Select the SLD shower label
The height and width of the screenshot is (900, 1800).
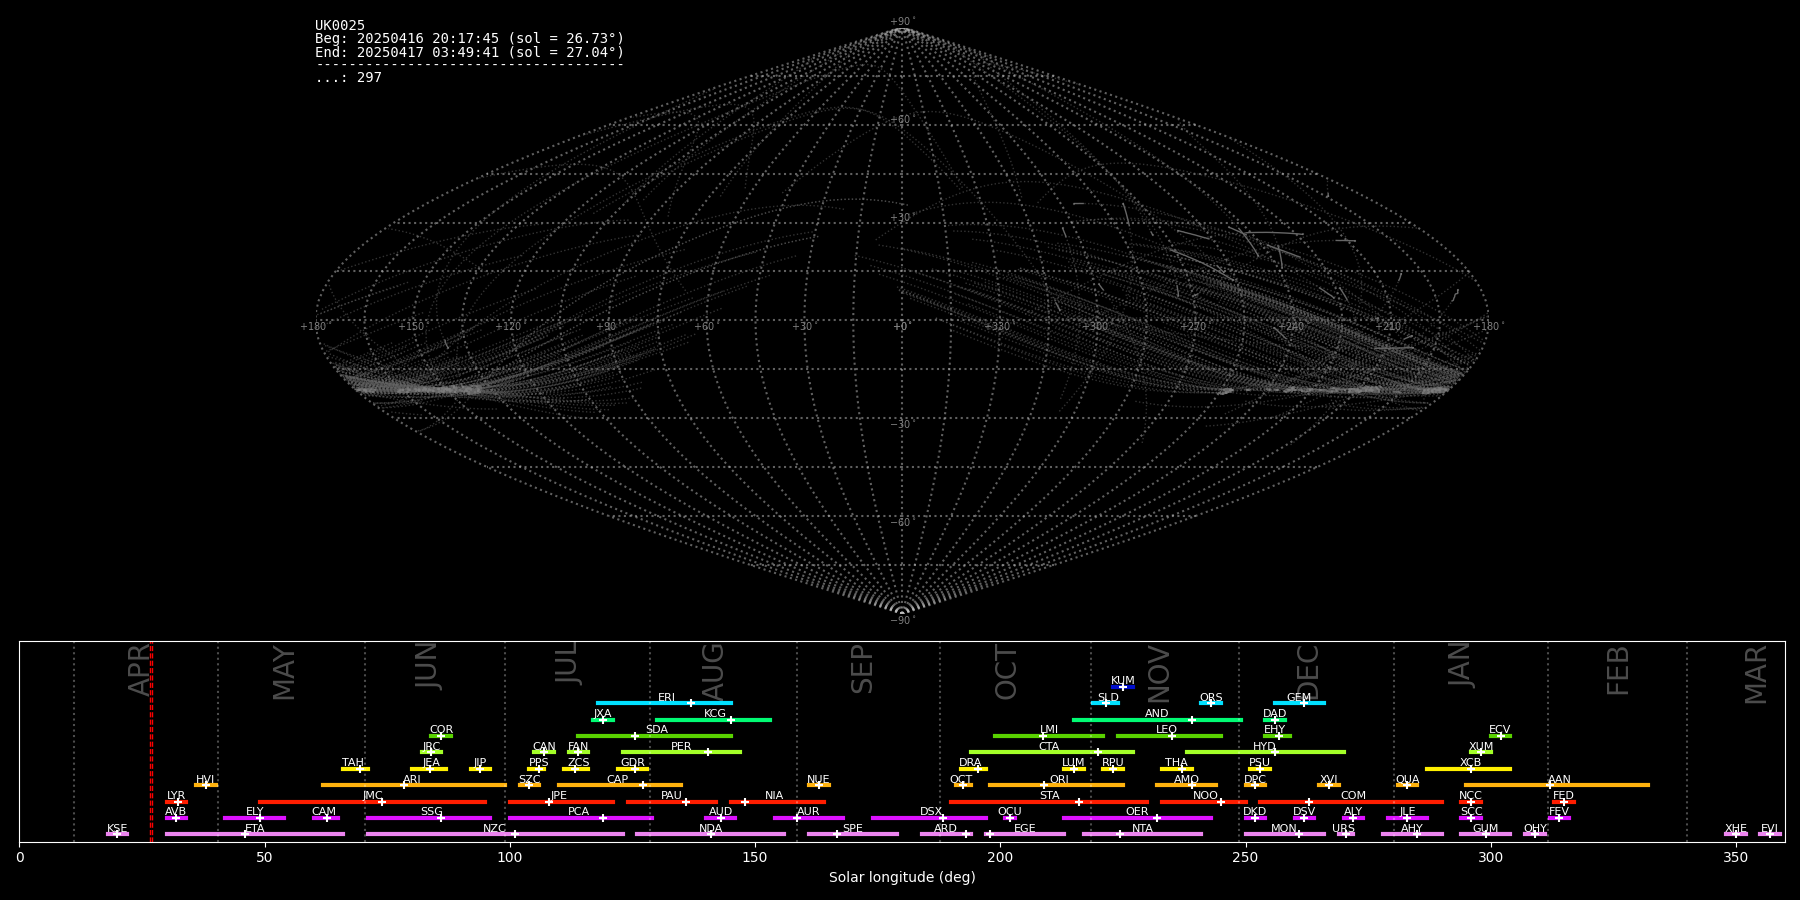coord(1108,698)
